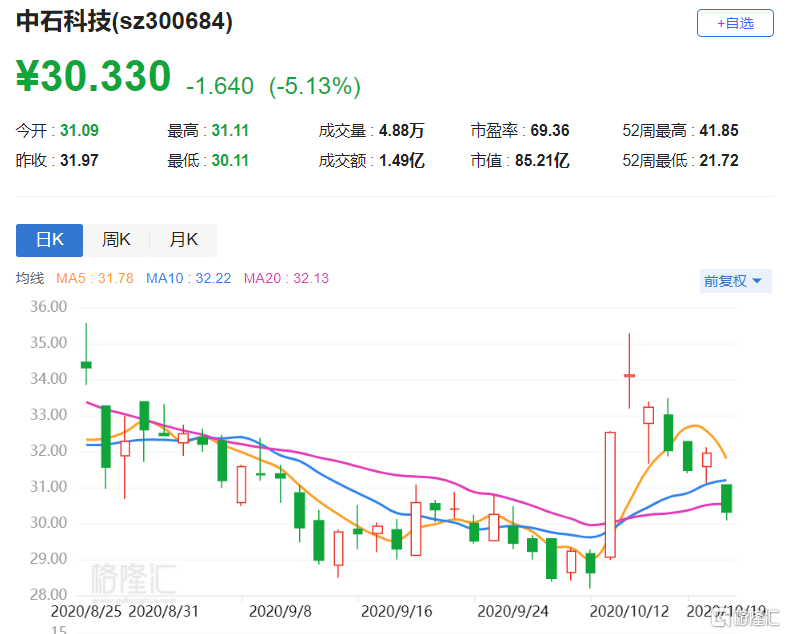Click the price change -1.640 value
The image size is (786, 634).
point(220,86)
